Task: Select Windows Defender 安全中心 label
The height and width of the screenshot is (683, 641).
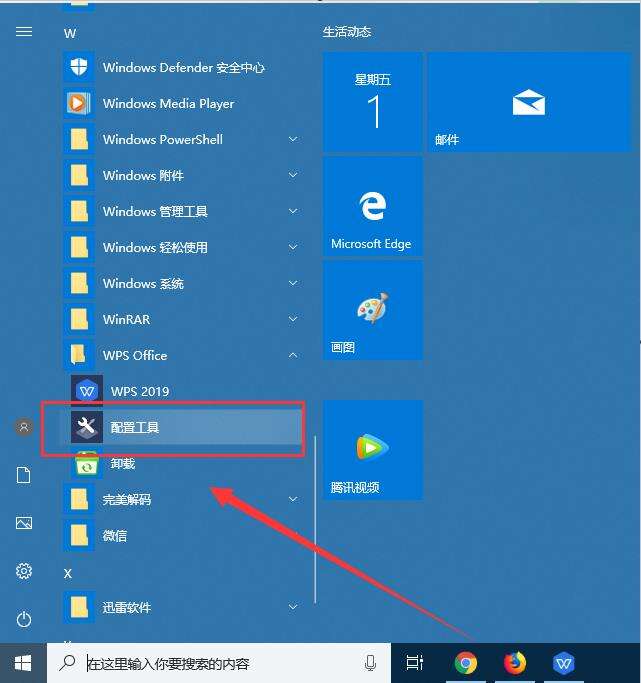Action: pos(184,68)
